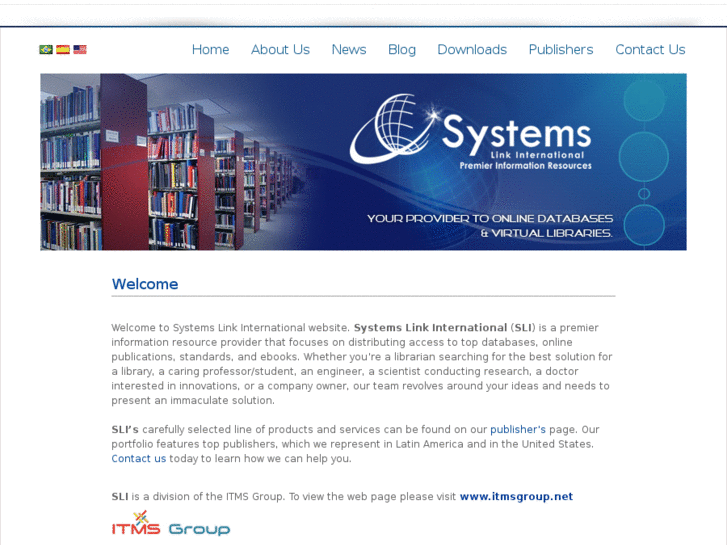
Task: Follow the Contact us link in paragraph
Action: [138, 459]
